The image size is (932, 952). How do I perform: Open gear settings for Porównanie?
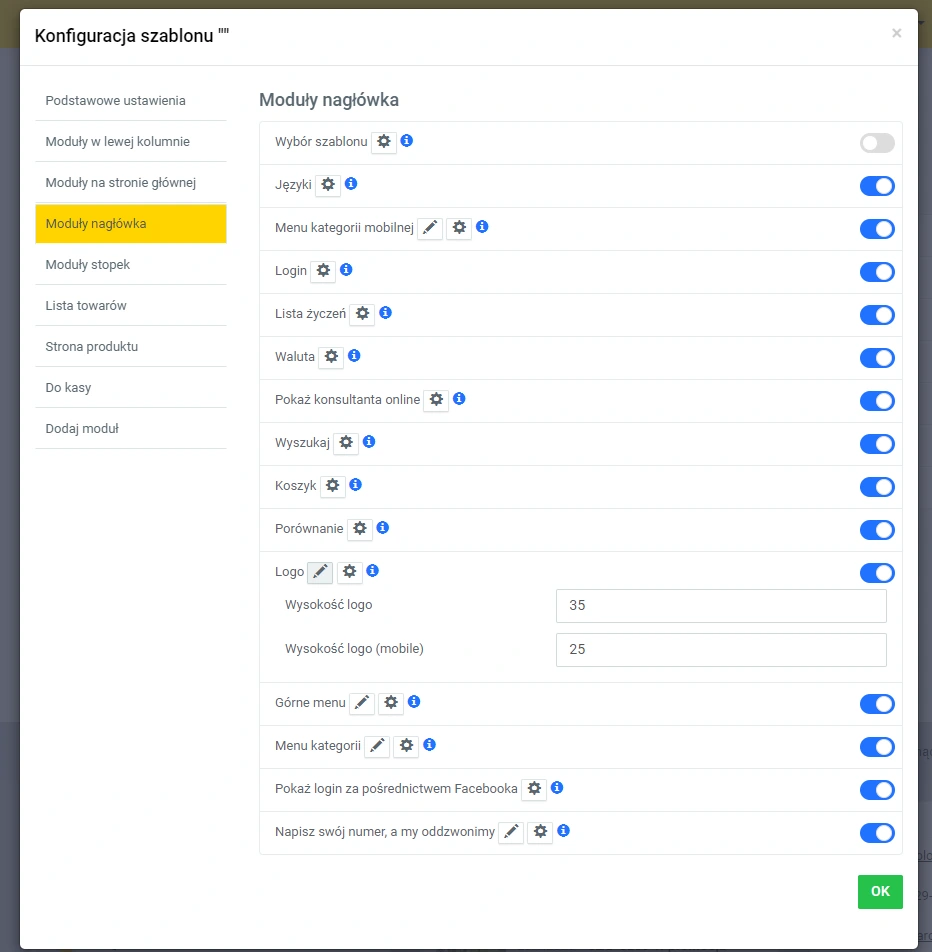pyautogui.click(x=360, y=529)
